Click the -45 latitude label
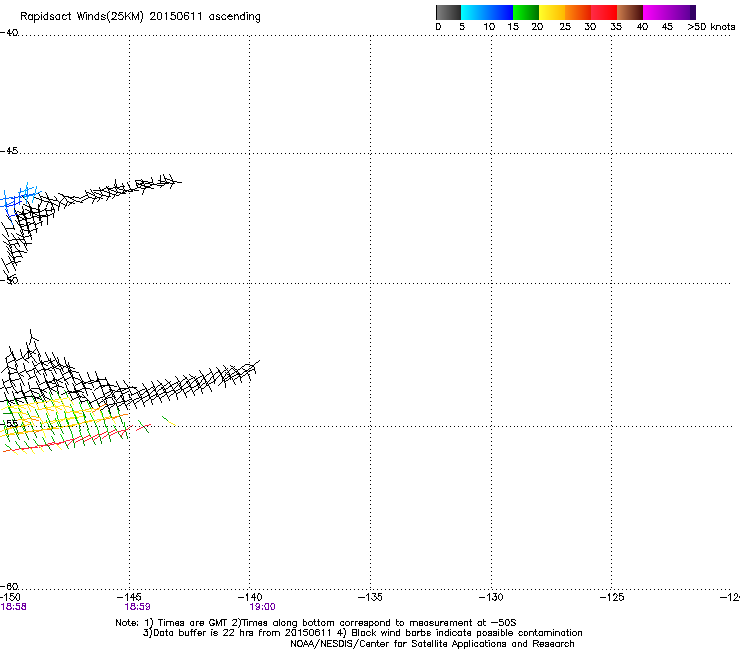 click(x=9, y=151)
